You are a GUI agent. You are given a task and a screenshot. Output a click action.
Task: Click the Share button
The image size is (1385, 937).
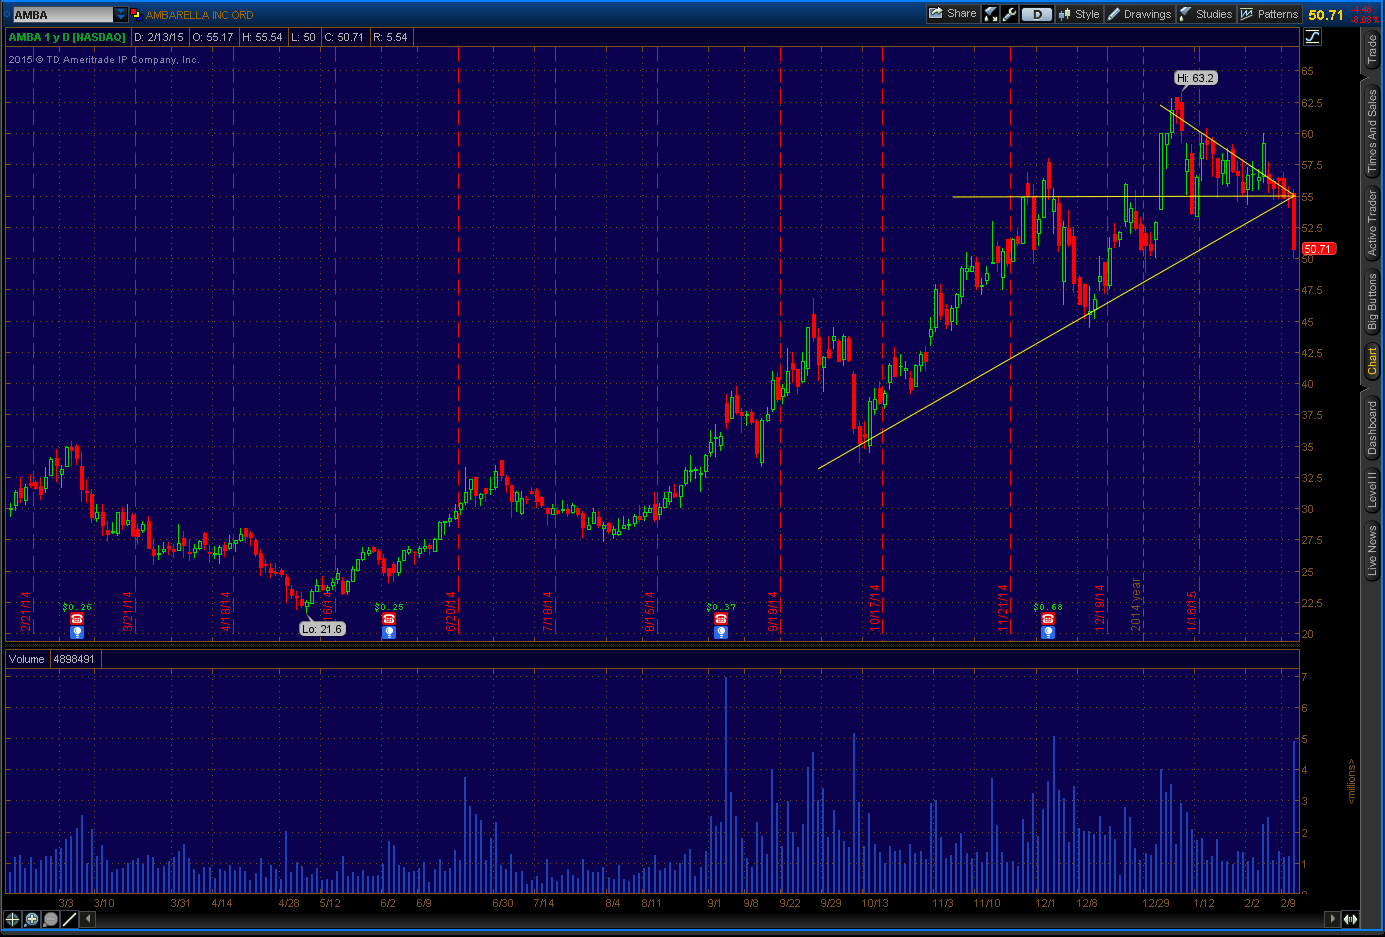click(953, 14)
